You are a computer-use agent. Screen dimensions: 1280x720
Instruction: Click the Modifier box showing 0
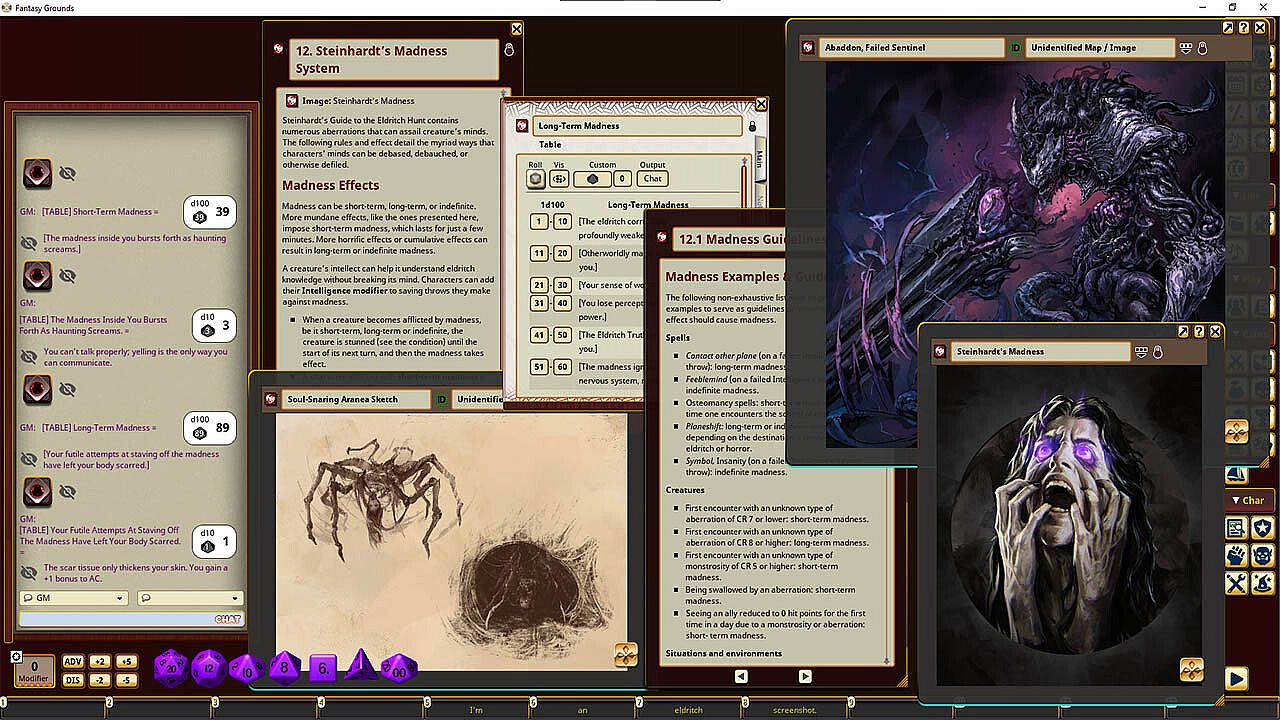35,671
